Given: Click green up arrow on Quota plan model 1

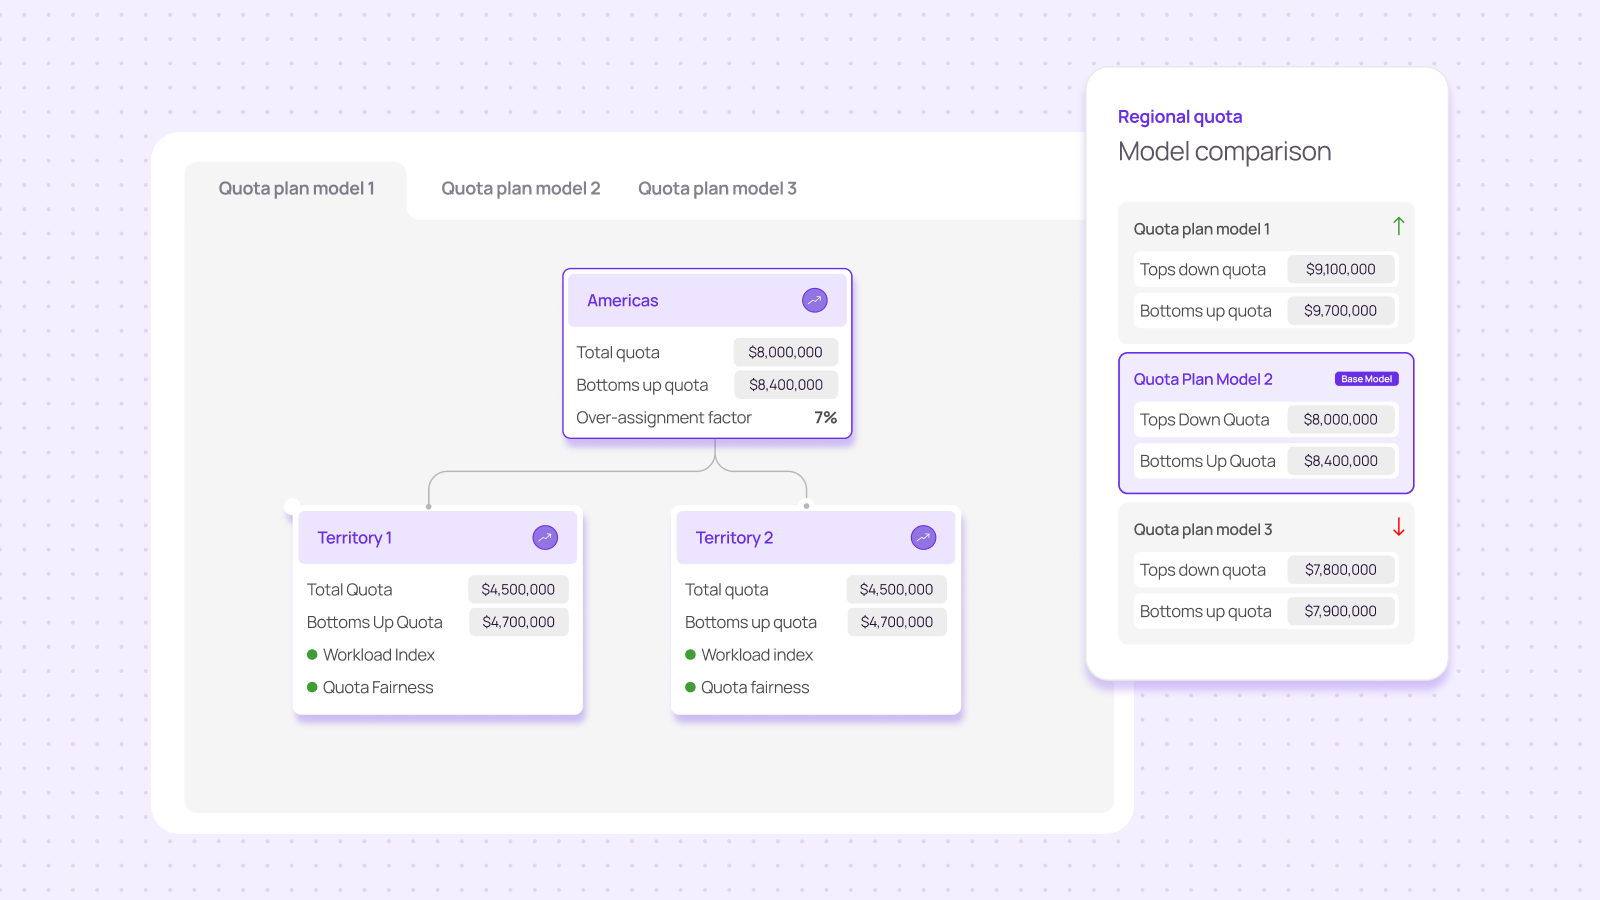Looking at the screenshot, I should pos(1398,227).
